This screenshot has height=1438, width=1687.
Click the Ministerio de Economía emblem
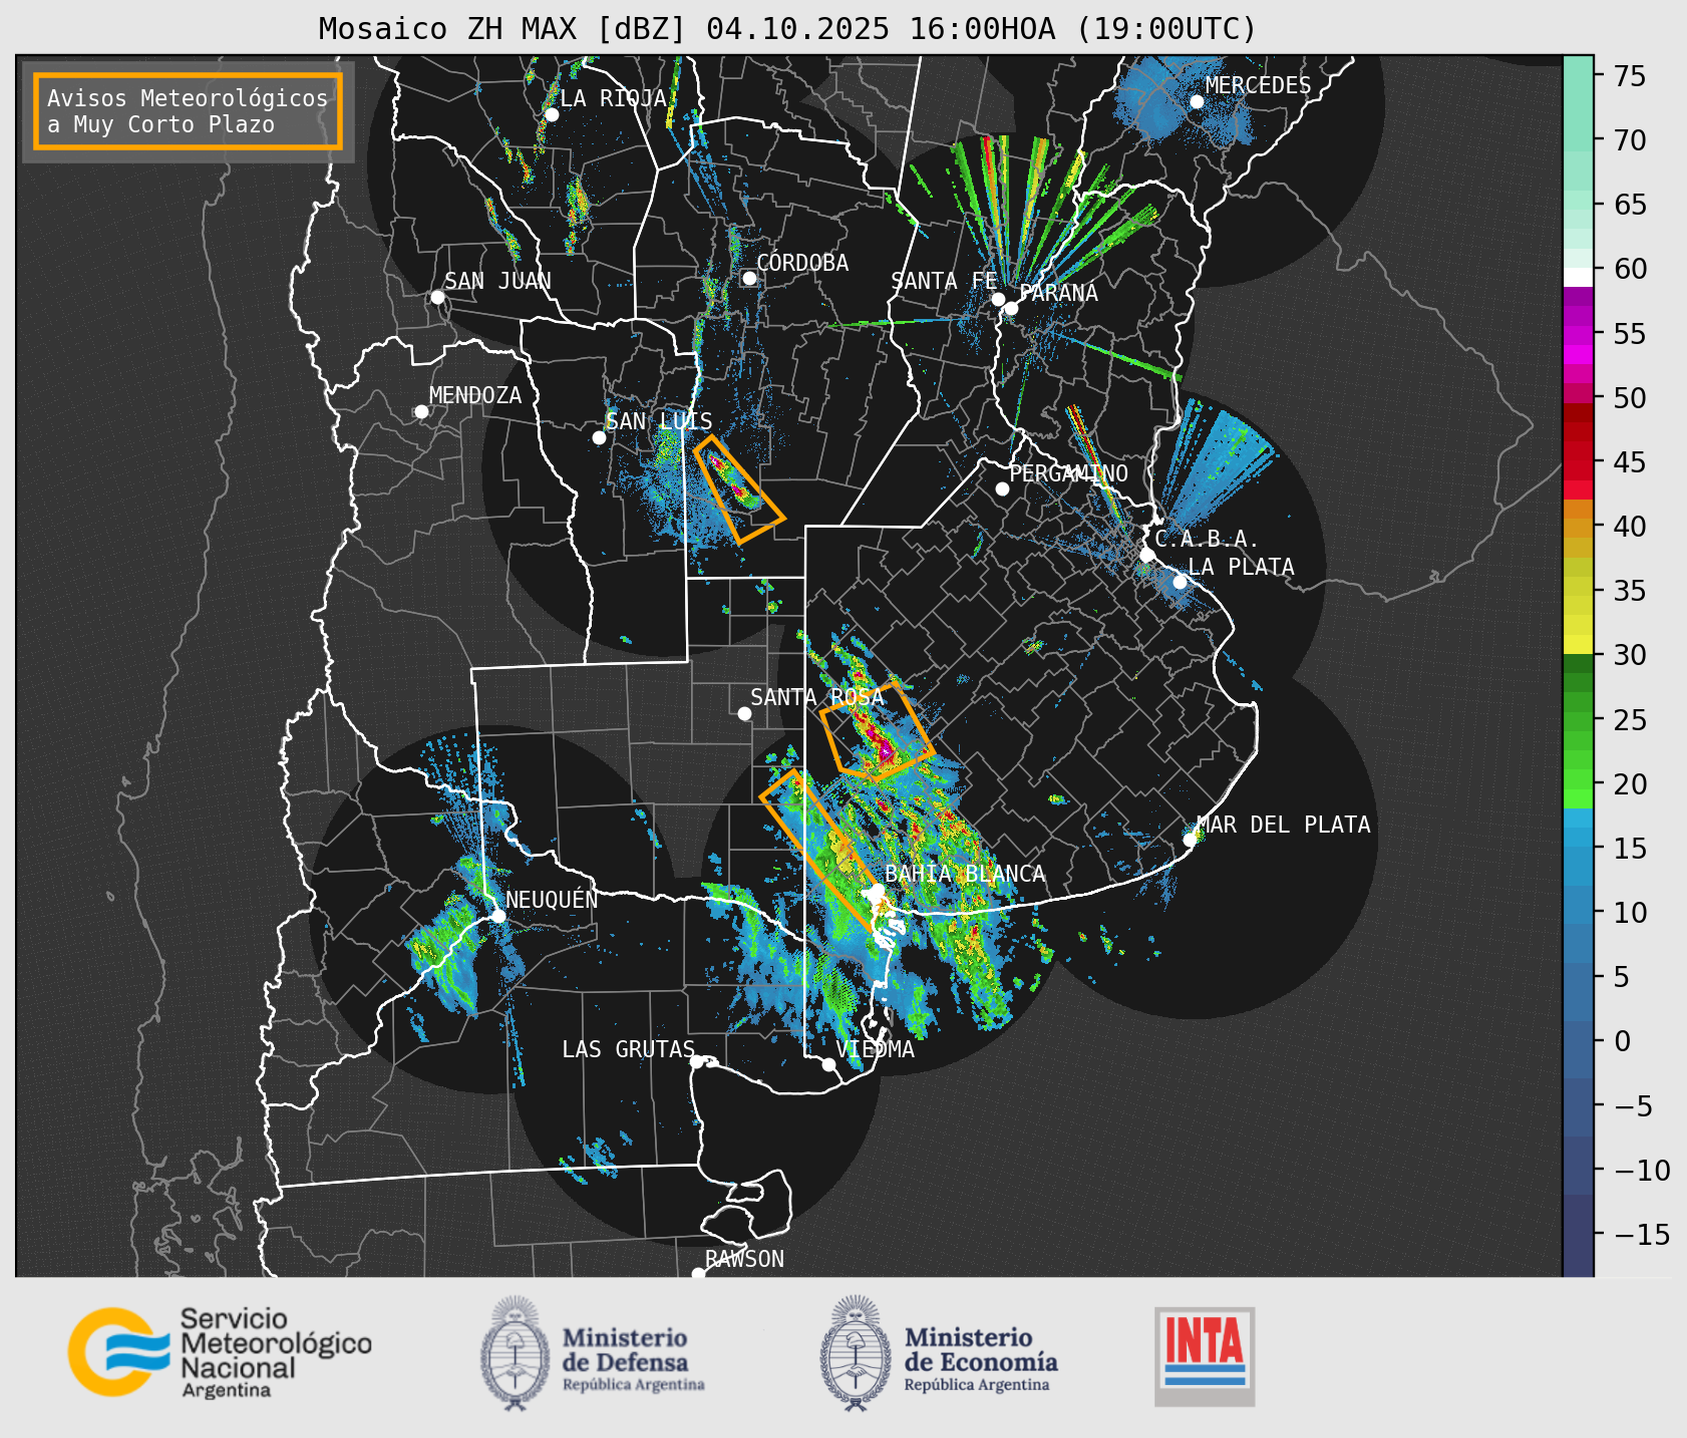click(855, 1353)
